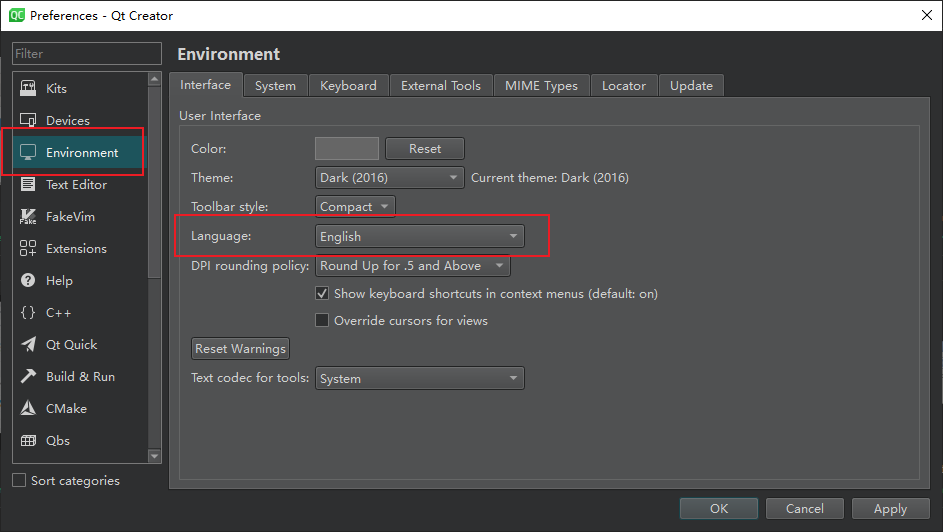943x532 pixels.
Task: Switch to the Keyboard tab
Action: [x=349, y=86]
